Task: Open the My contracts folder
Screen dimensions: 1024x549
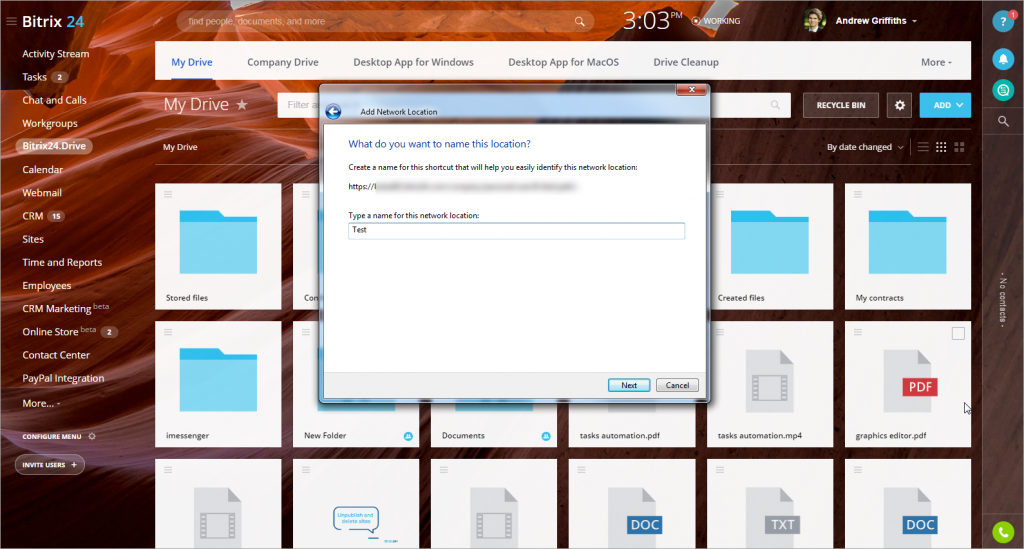Action: (x=908, y=246)
